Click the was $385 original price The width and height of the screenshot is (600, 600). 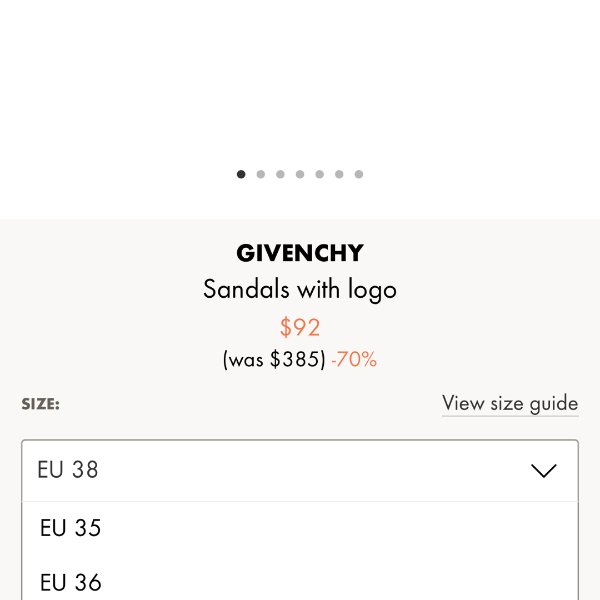274,360
